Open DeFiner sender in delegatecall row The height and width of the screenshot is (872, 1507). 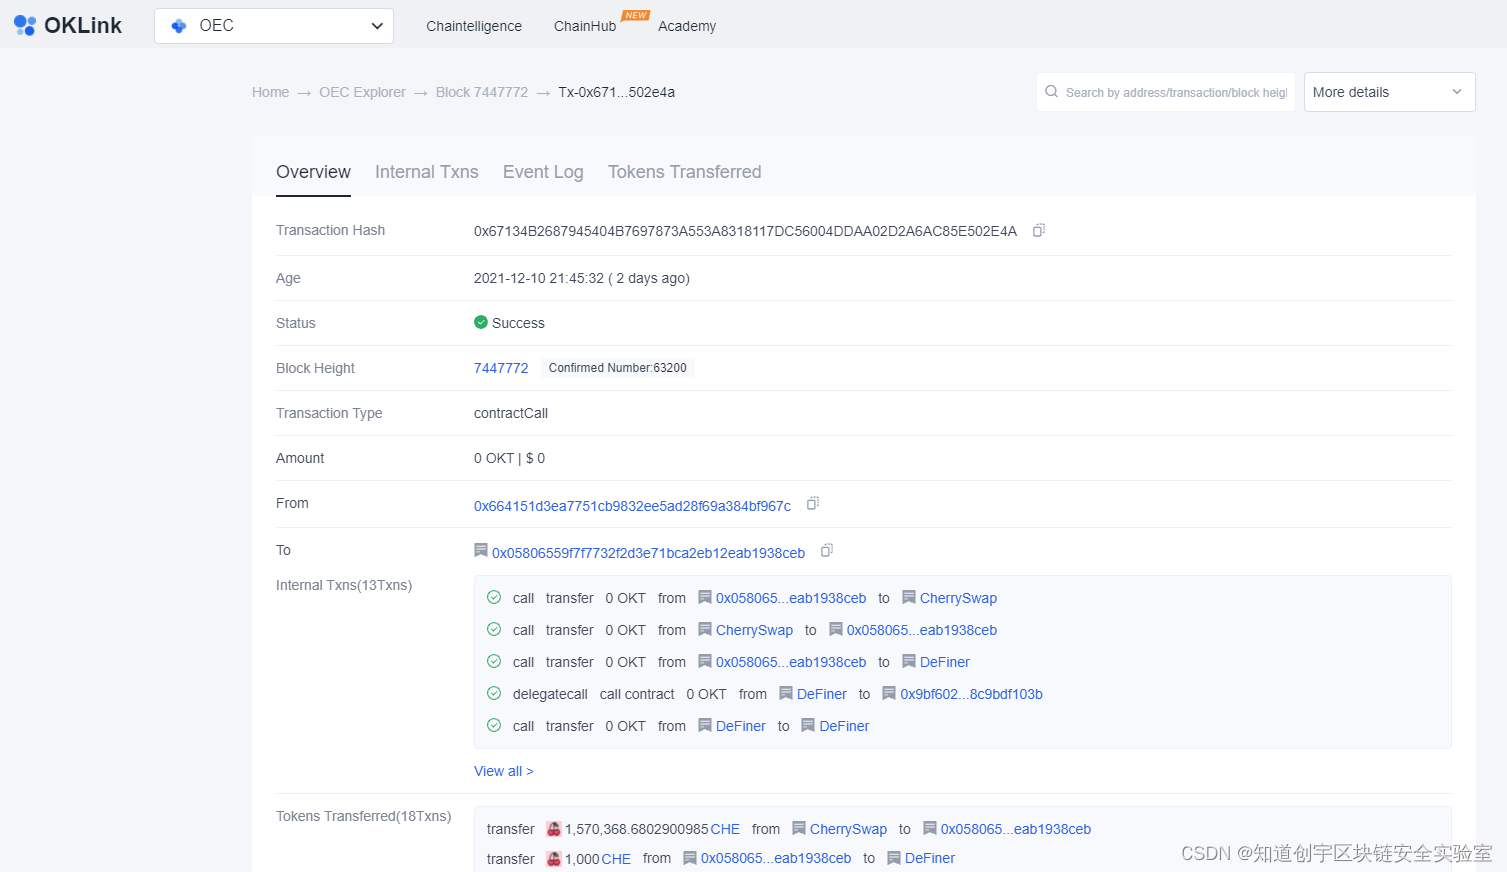[x=822, y=694]
